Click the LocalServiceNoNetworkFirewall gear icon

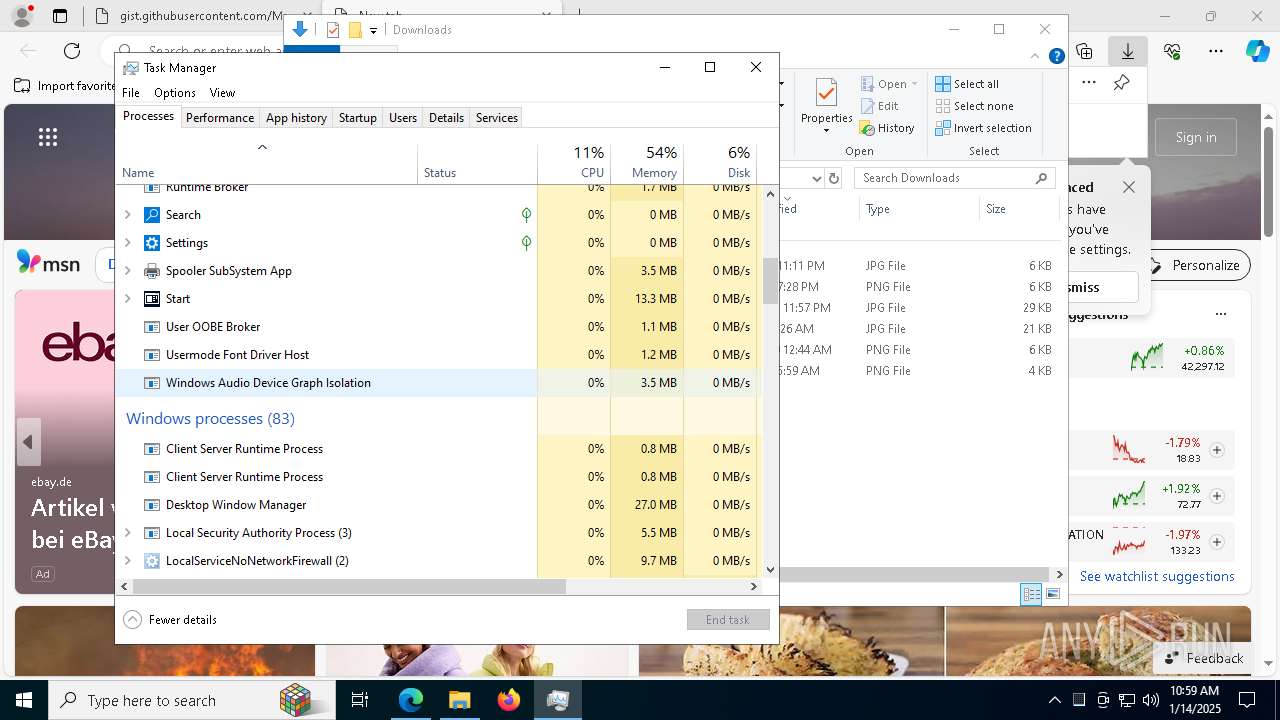(x=152, y=561)
